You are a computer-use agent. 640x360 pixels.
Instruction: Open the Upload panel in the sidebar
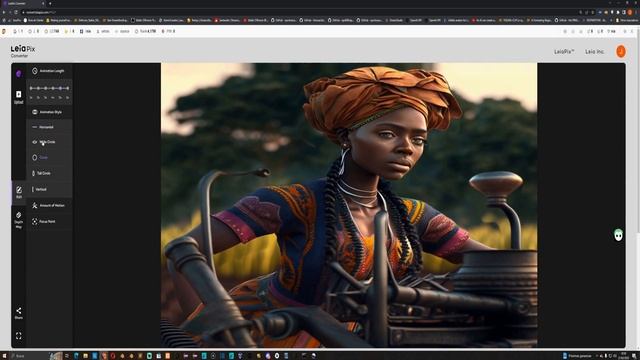(18, 97)
